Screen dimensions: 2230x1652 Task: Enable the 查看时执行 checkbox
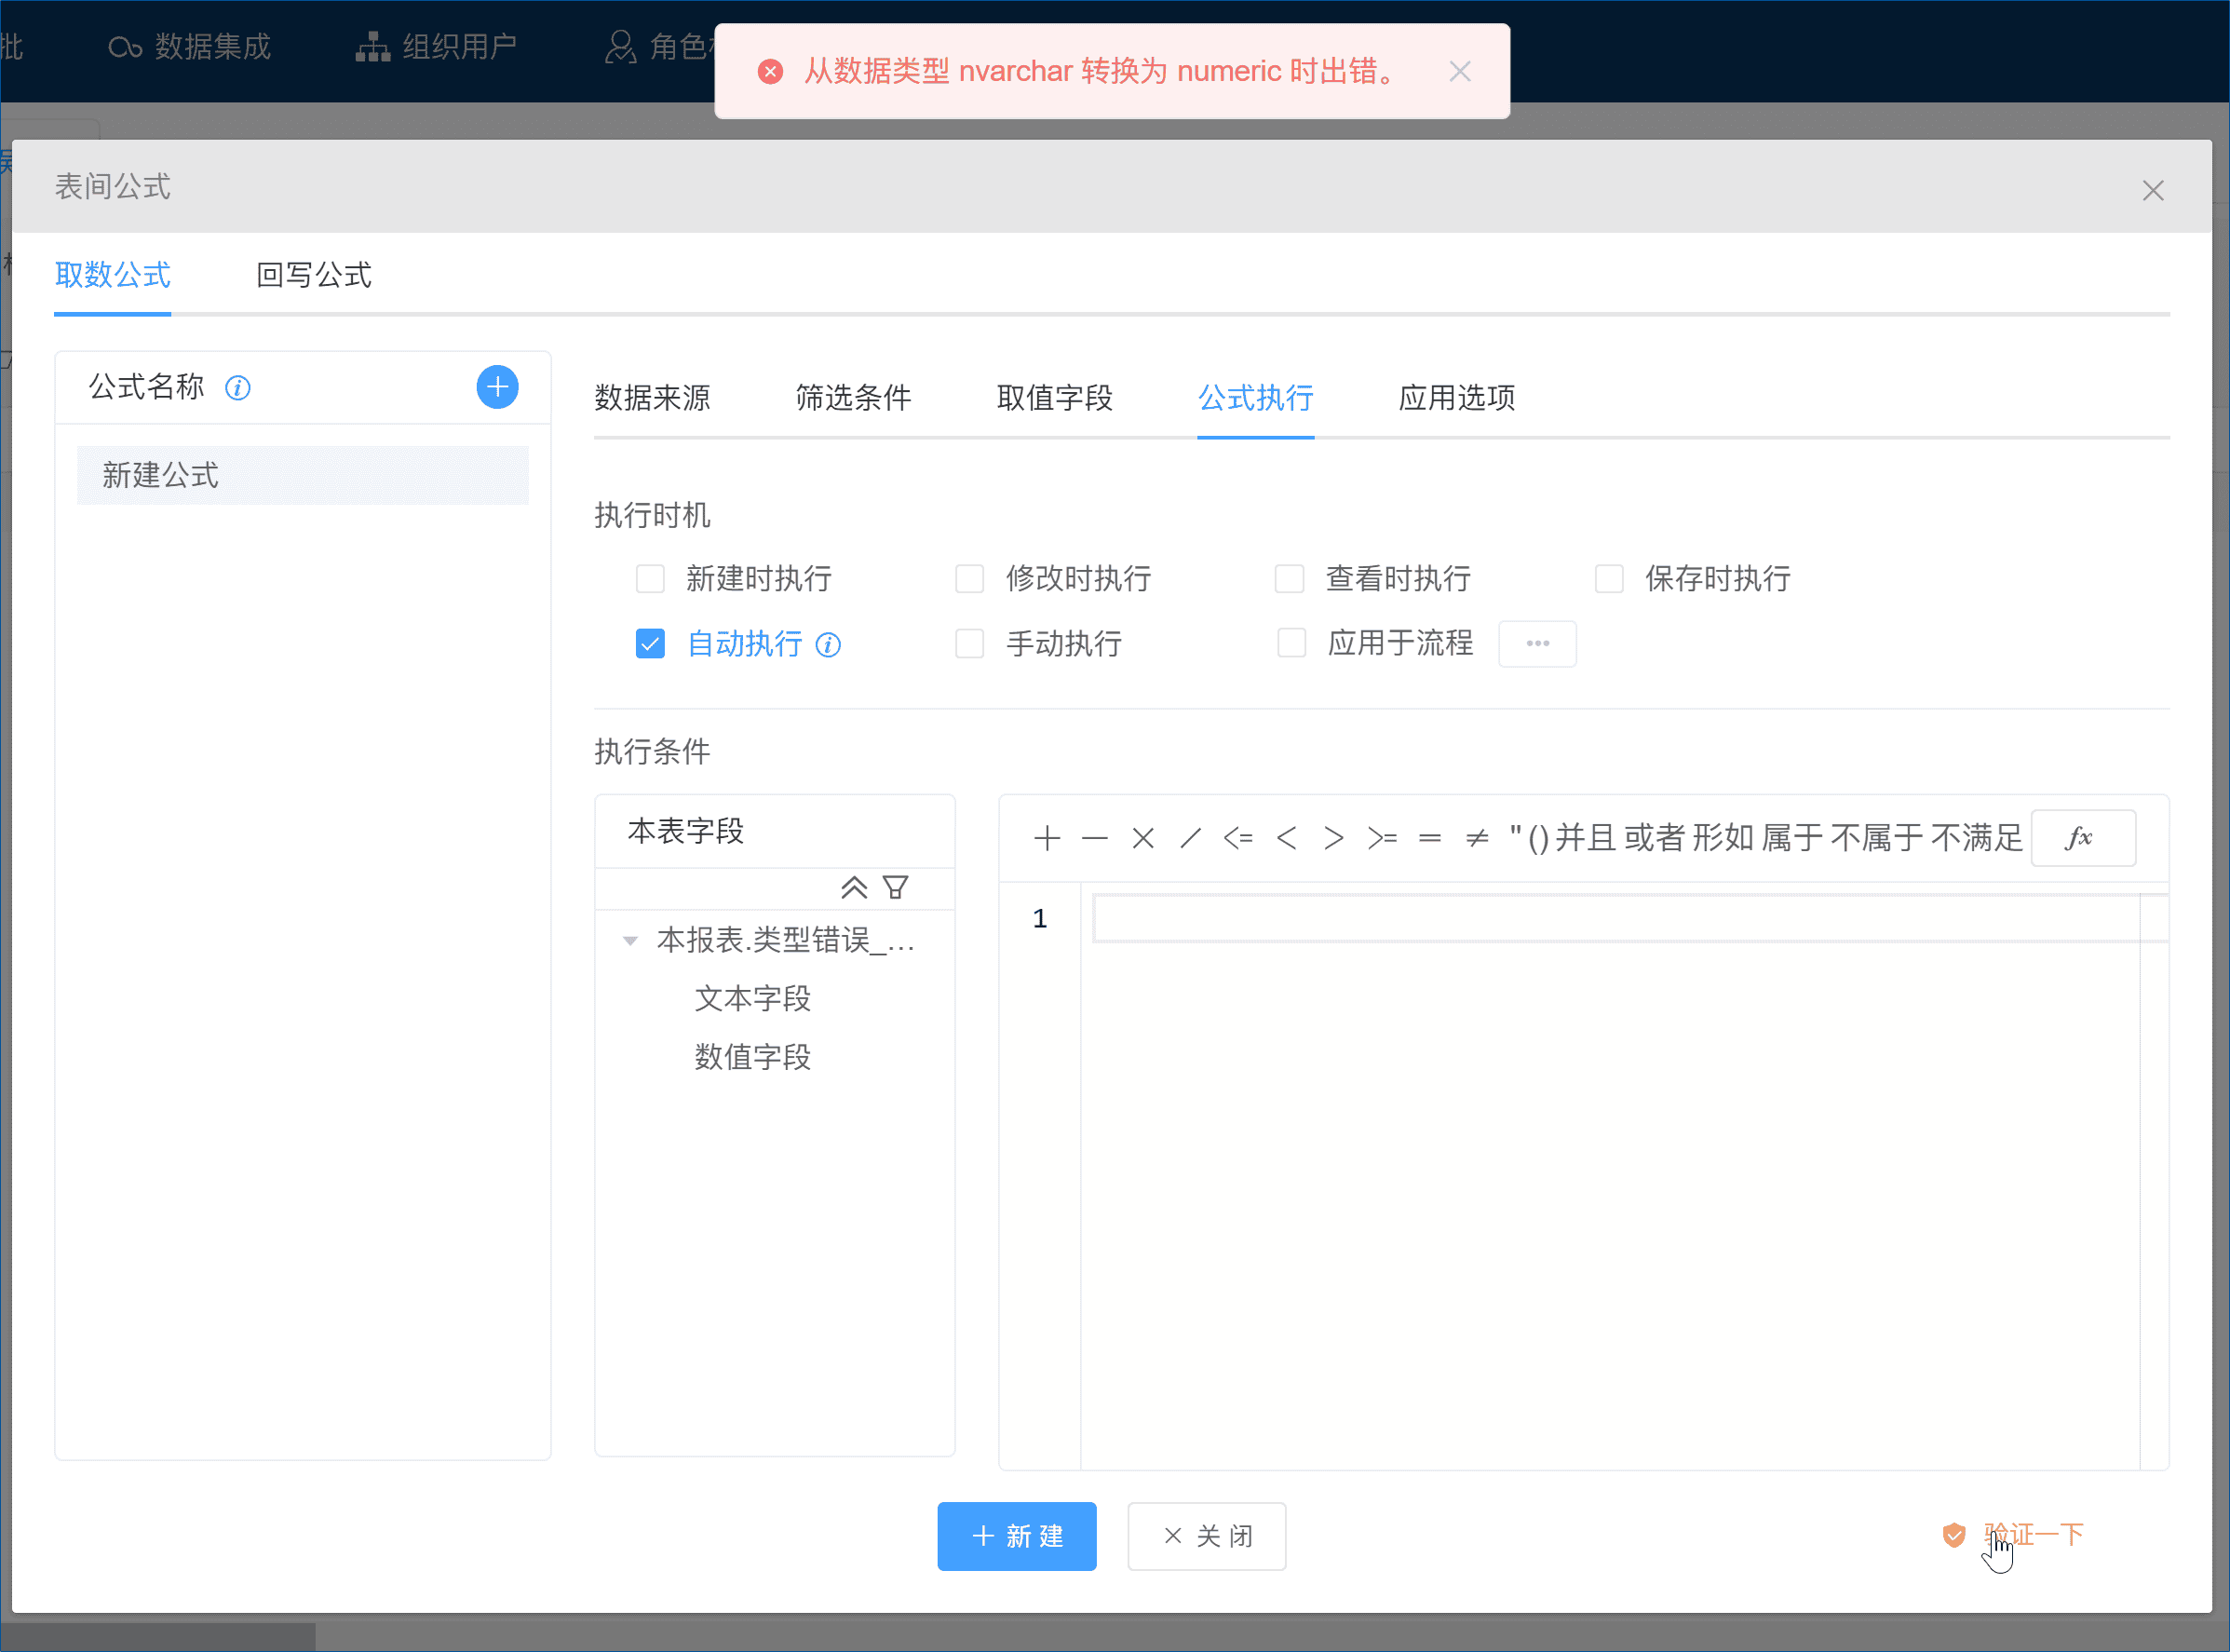[1289, 579]
